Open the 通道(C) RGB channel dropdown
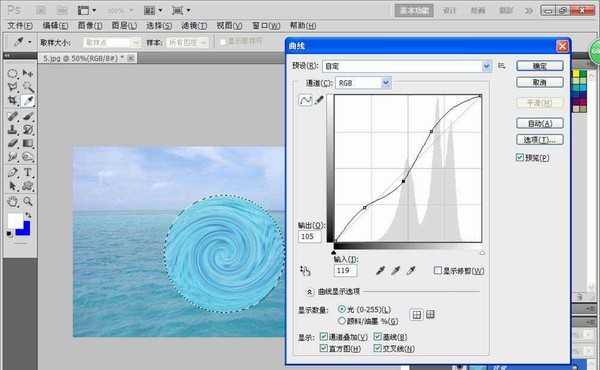This screenshot has width=600, height=370. coord(363,83)
